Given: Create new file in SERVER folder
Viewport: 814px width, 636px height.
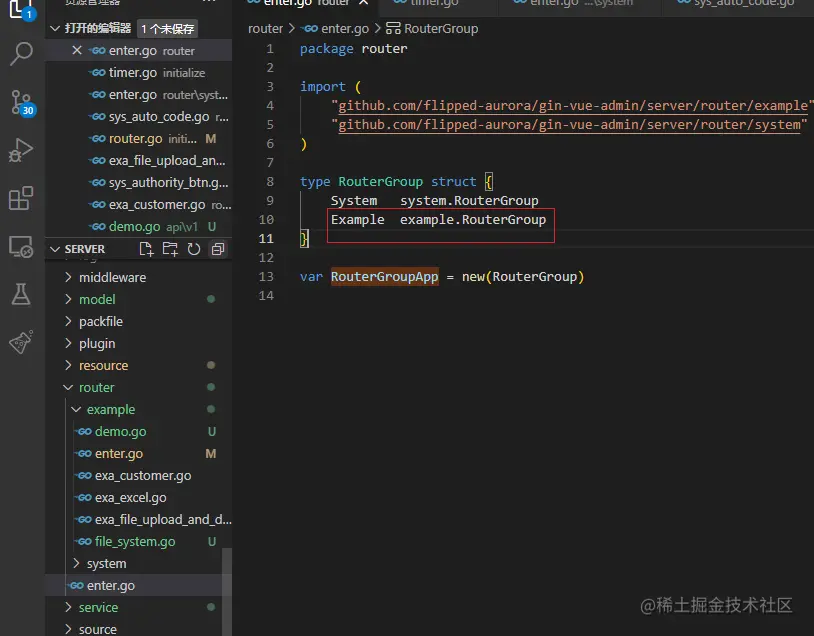Looking at the screenshot, I should tap(146, 249).
